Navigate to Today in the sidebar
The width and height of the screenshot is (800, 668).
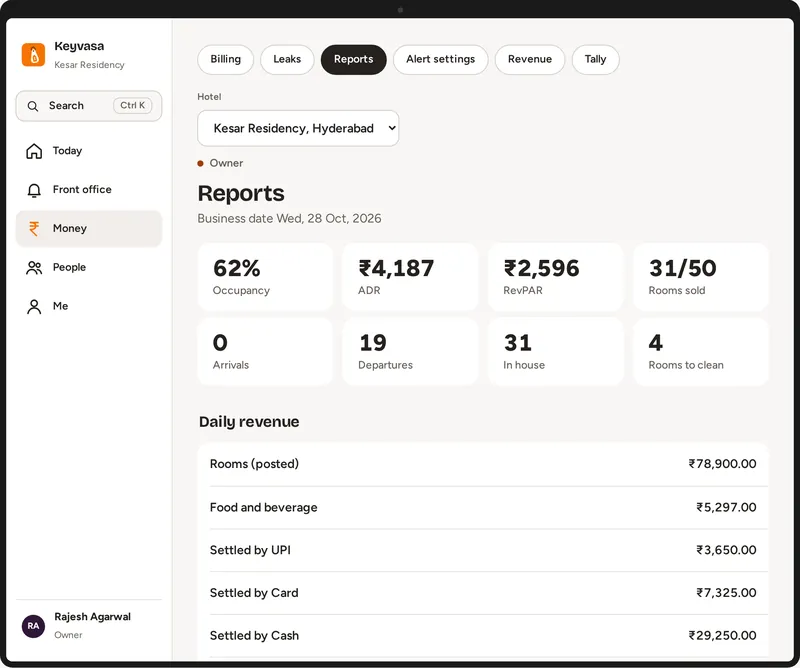pyautogui.click(x=89, y=151)
